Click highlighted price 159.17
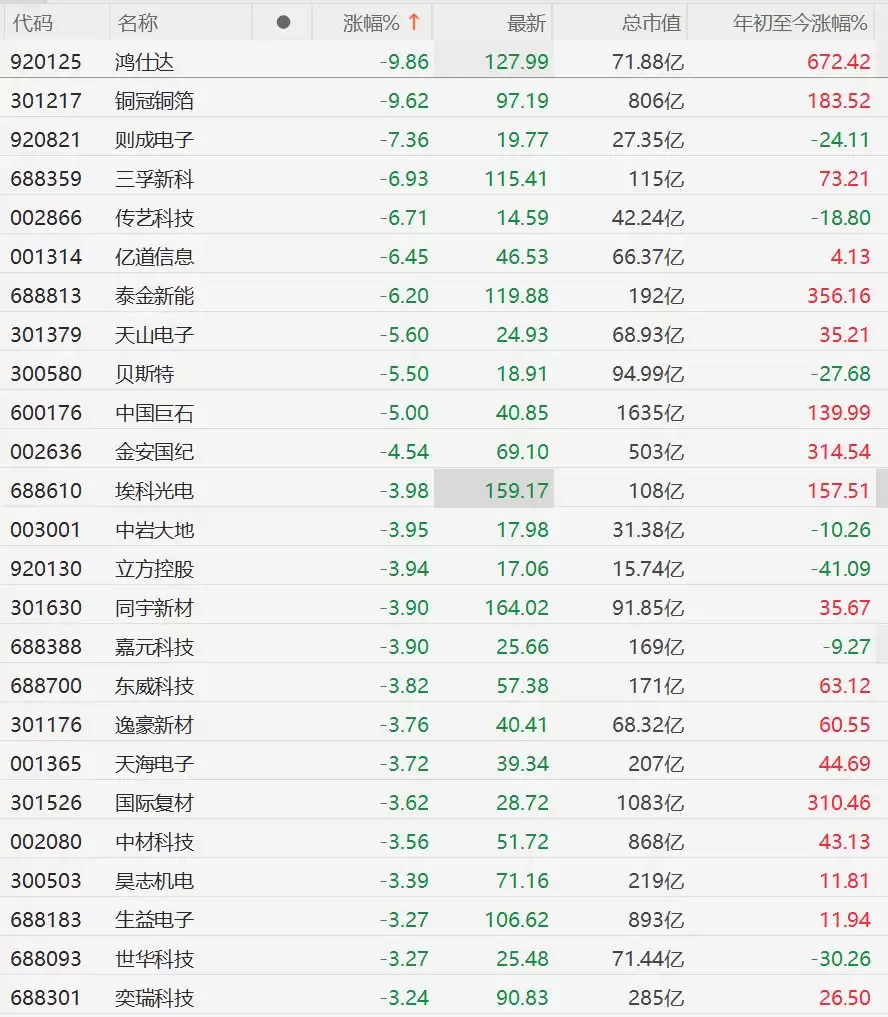 pos(516,491)
